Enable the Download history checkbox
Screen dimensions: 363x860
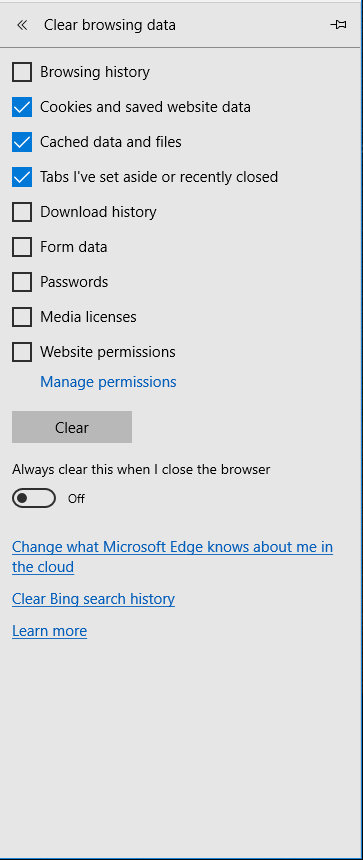click(22, 212)
